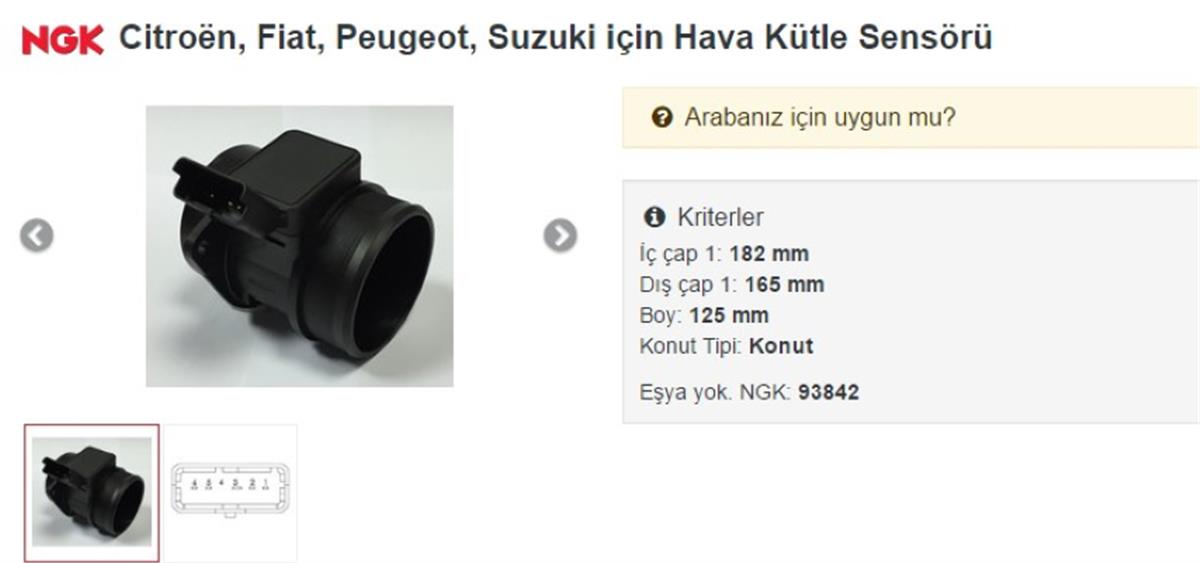Click the NGK item number 93842
Viewport: 1200px width, 563px height.
(828, 393)
